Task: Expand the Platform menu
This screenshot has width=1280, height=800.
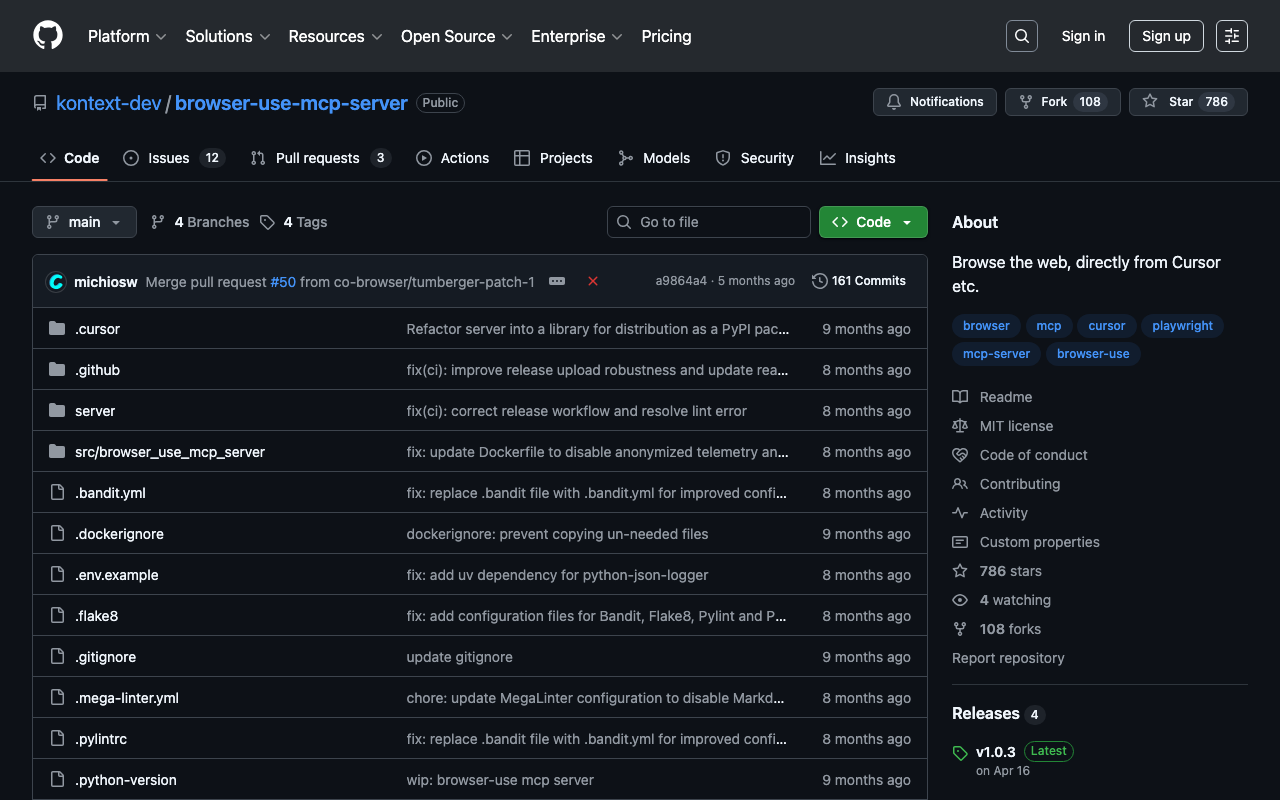Action: pos(127,36)
